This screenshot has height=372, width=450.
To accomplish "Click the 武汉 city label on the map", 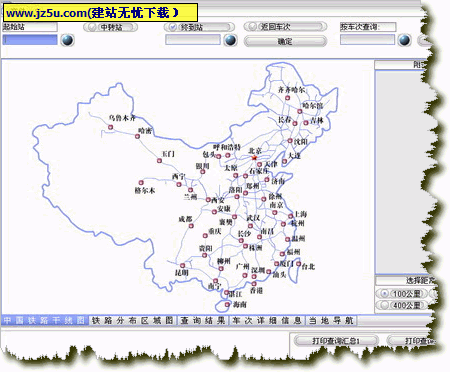I will [253, 218].
